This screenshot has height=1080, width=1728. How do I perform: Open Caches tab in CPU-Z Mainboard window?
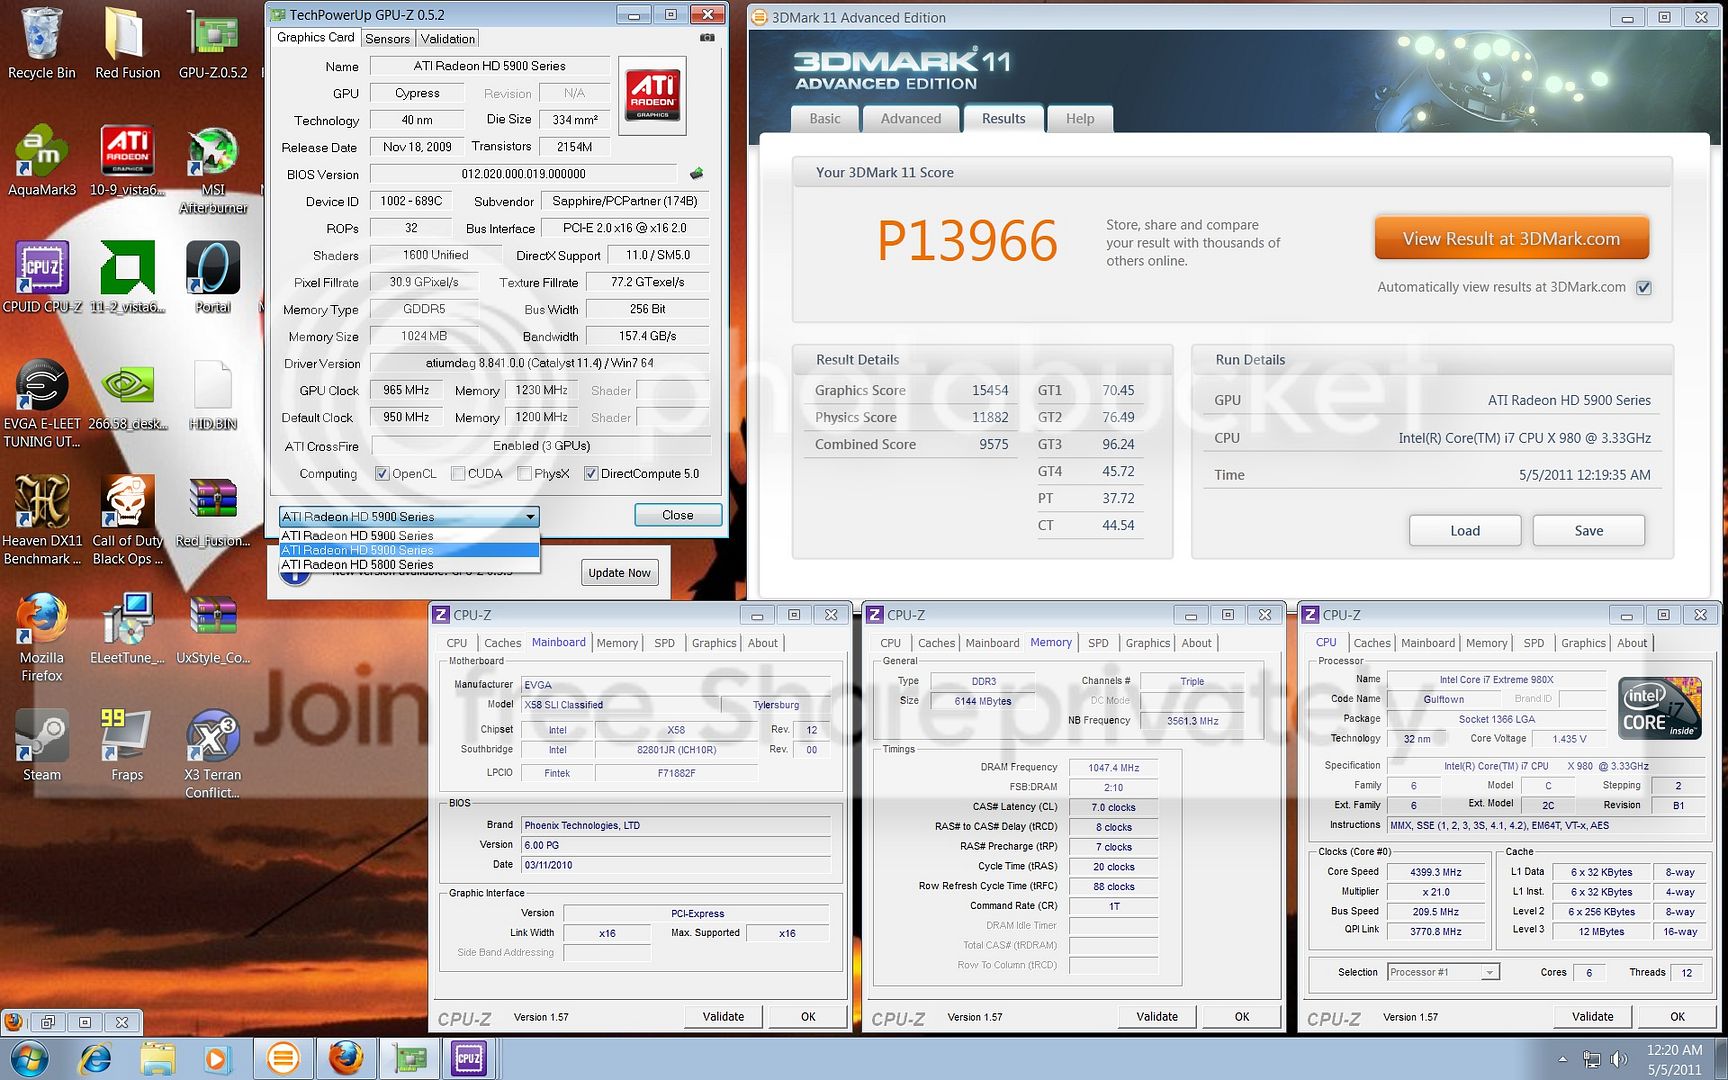pyautogui.click(x=502, y=643)
